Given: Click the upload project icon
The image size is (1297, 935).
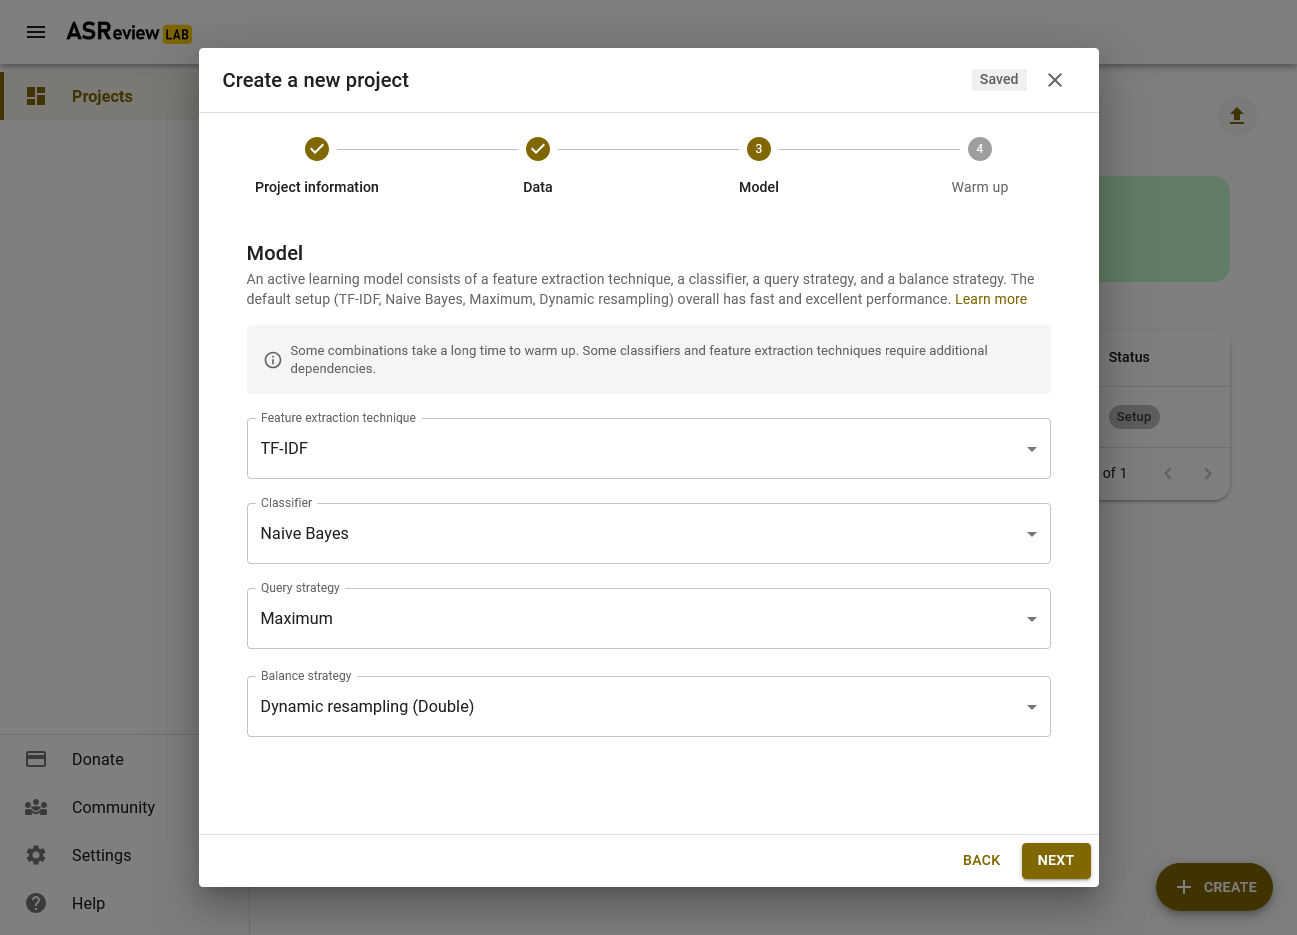Looking at the screenshot, I should click(1237, 115).
